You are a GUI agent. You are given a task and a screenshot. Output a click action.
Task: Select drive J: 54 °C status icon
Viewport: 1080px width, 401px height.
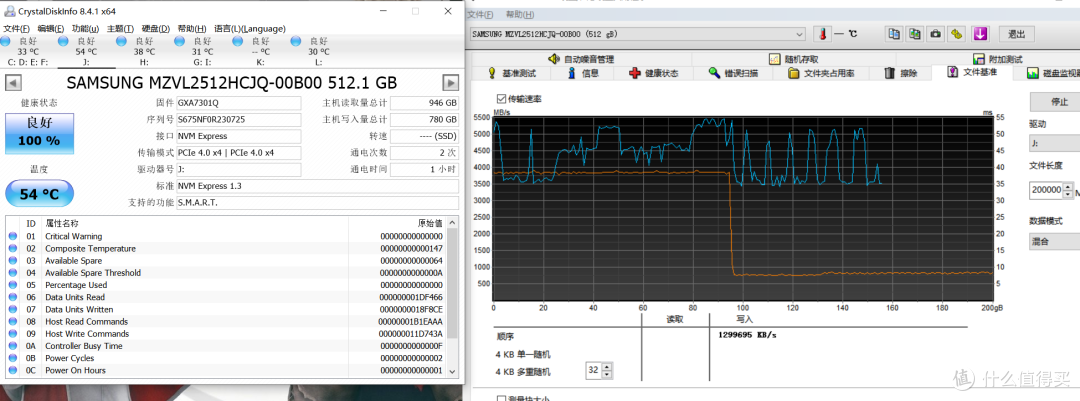[x=63, y=41]
